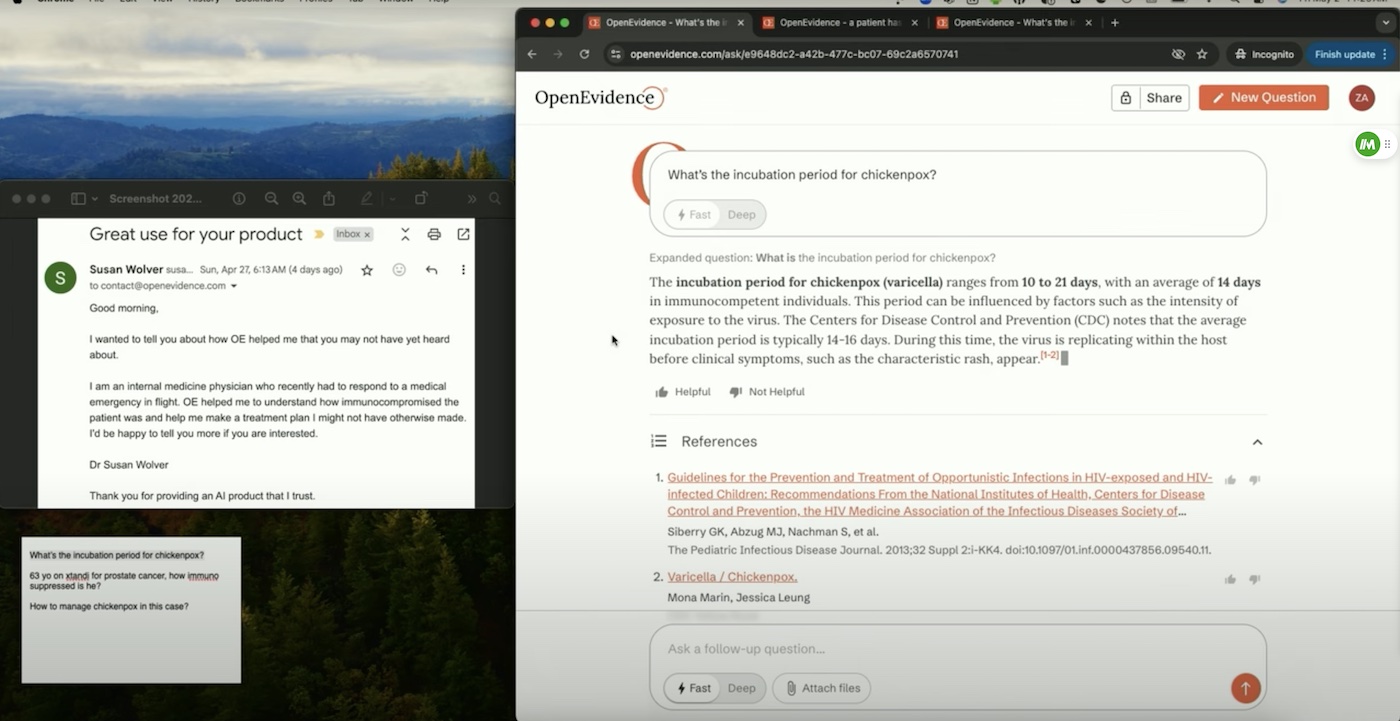Click the Ask a follow-up question field
Image resolution: width=1400 pixels, height=721 pixels.
(940, 649)
